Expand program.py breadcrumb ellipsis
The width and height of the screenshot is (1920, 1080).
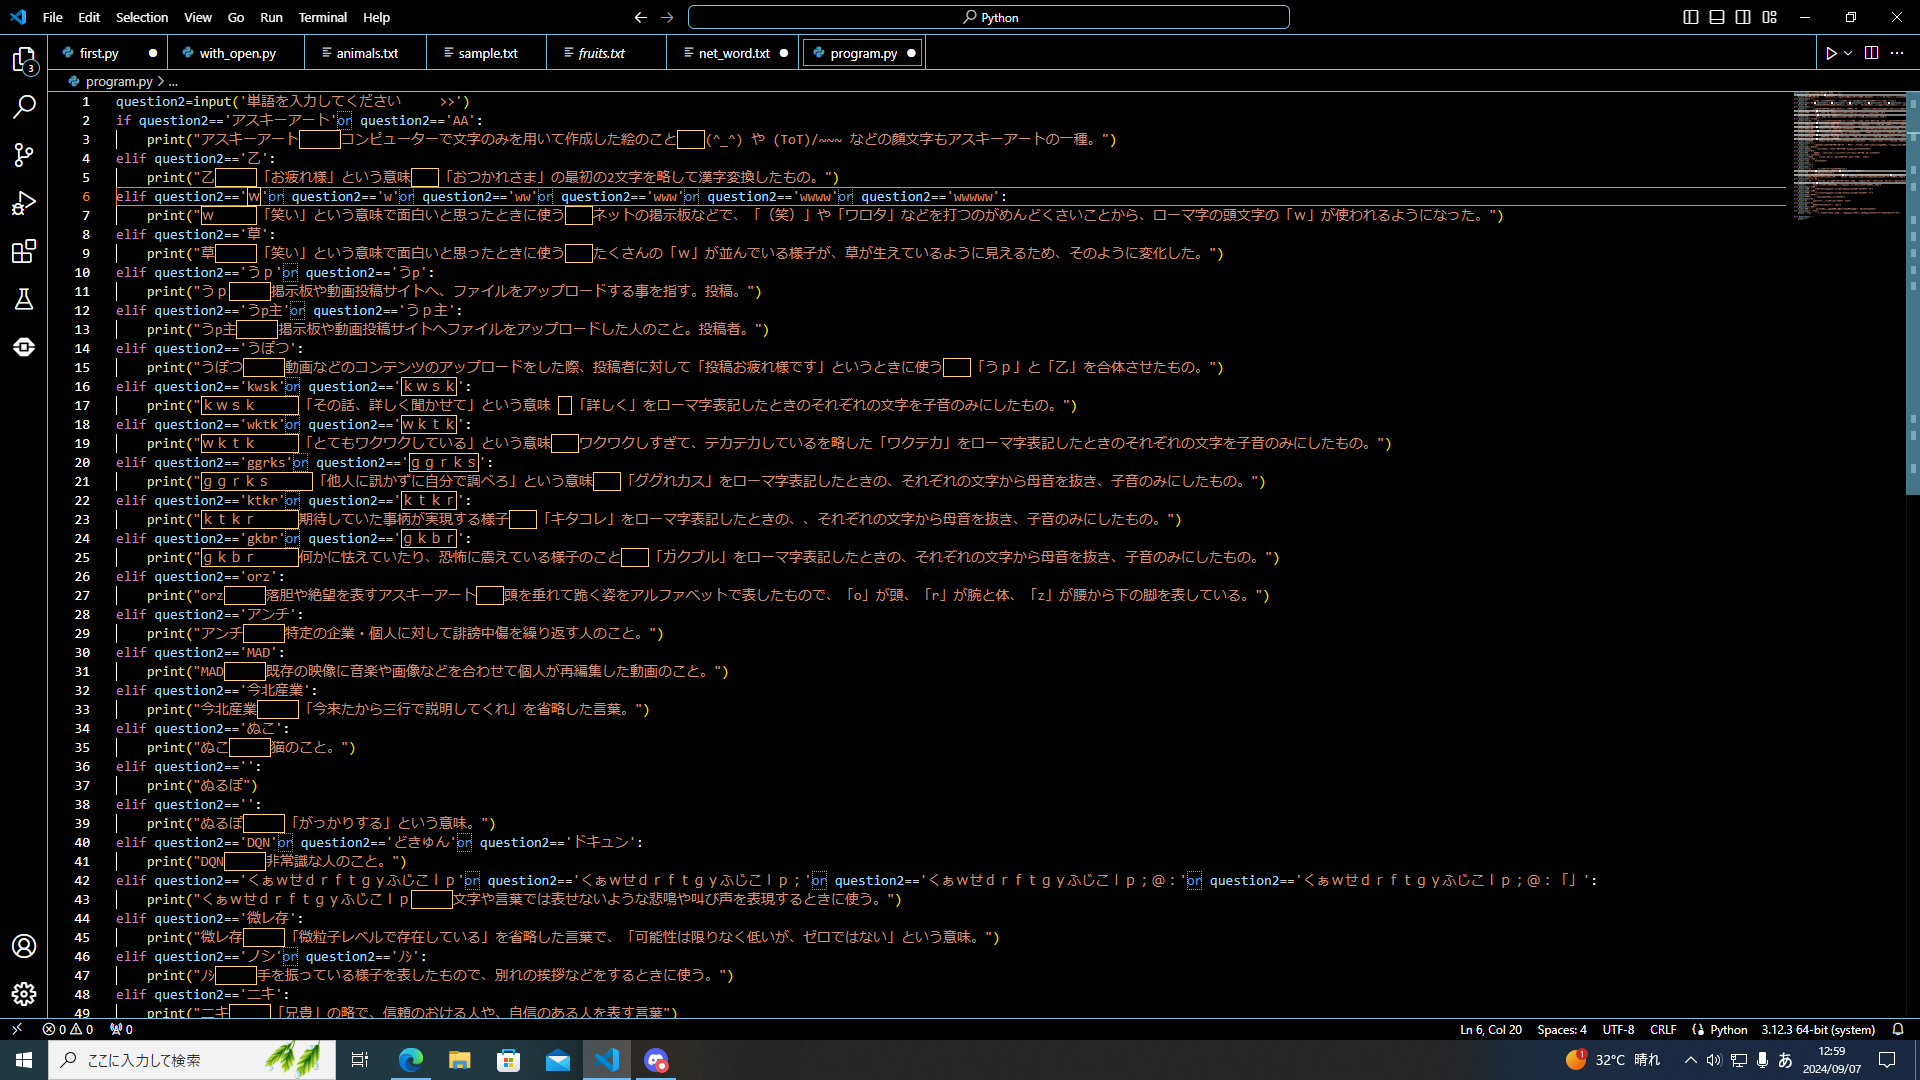pos(173,82)
